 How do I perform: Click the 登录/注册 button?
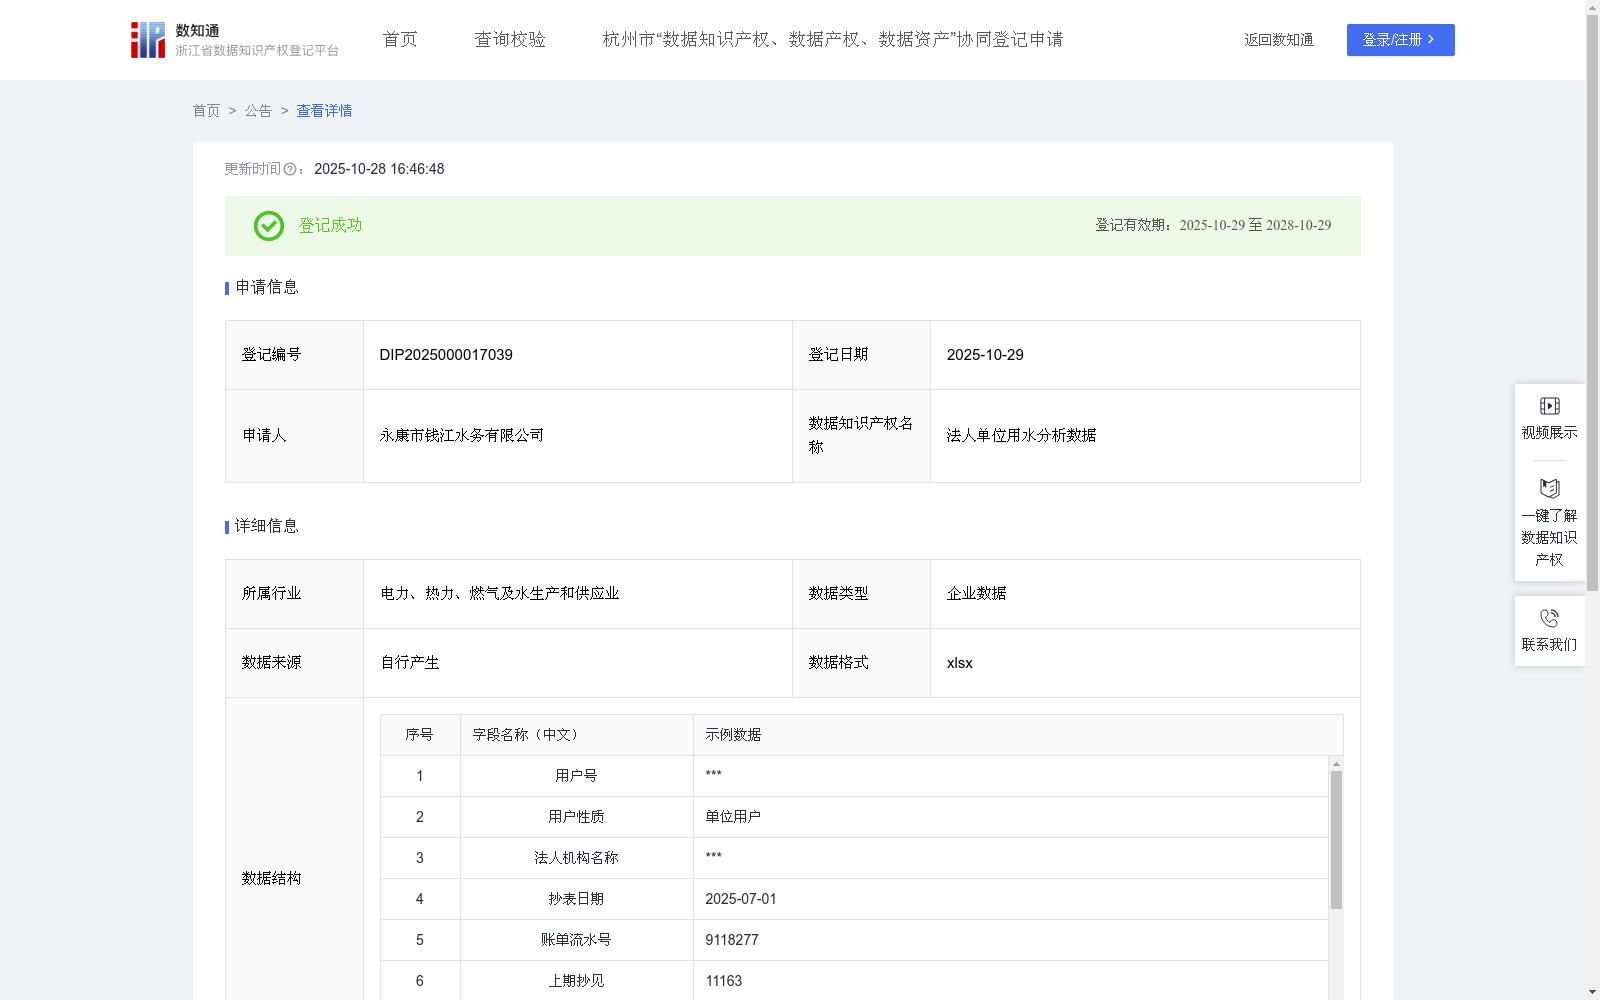[x=1400, y=40]
